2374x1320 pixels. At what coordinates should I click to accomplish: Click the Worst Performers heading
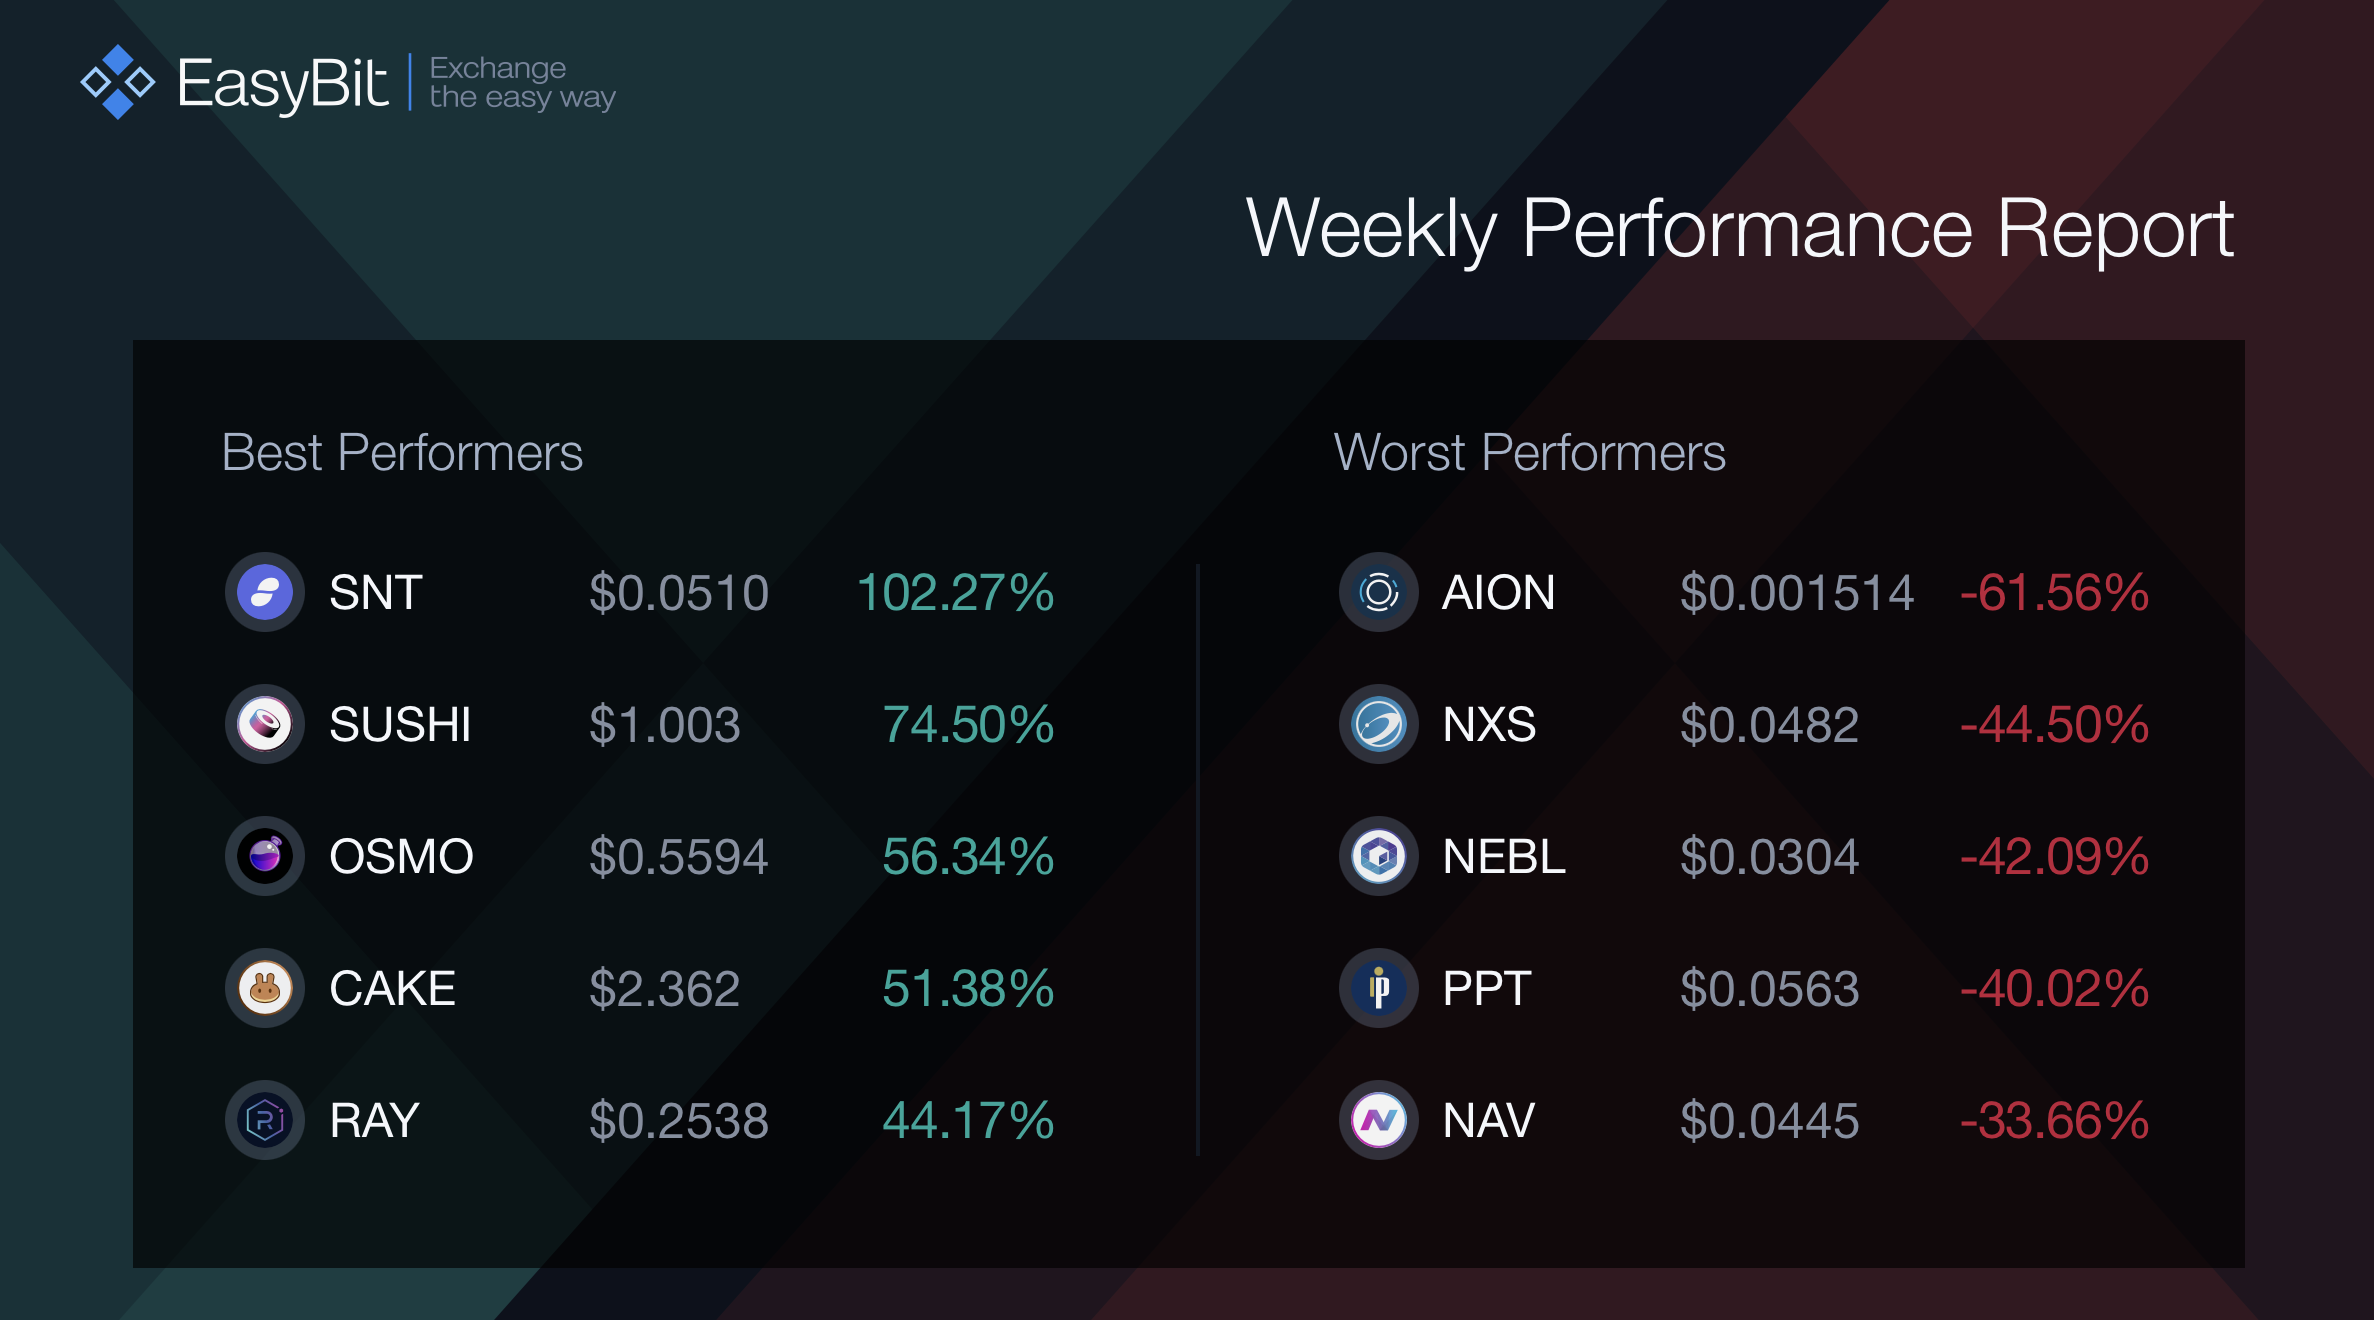pos(1530,453)
